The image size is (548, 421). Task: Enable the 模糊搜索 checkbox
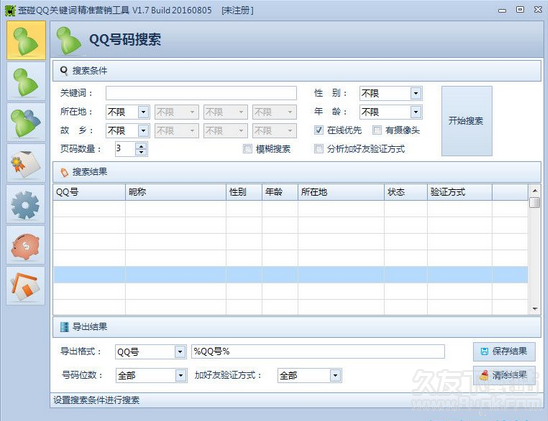(247, 149)
